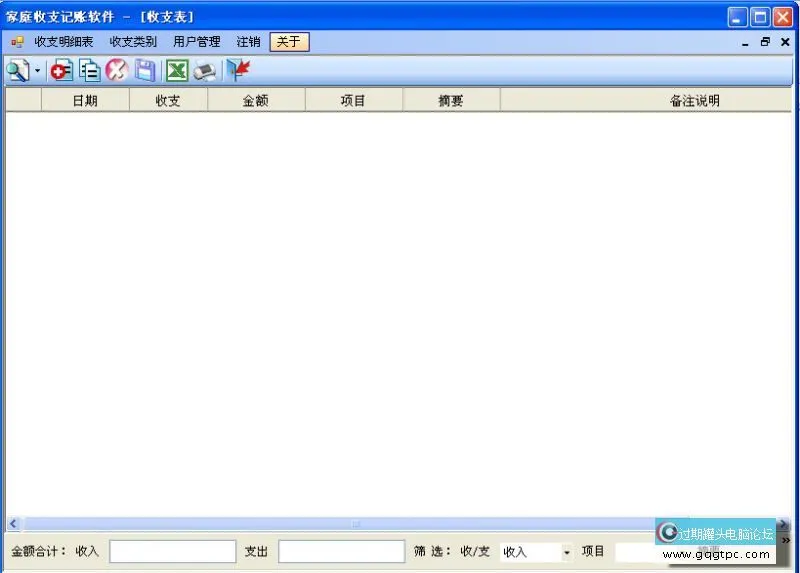Click the 收入 total input field
800x573 pixels.
172,552
